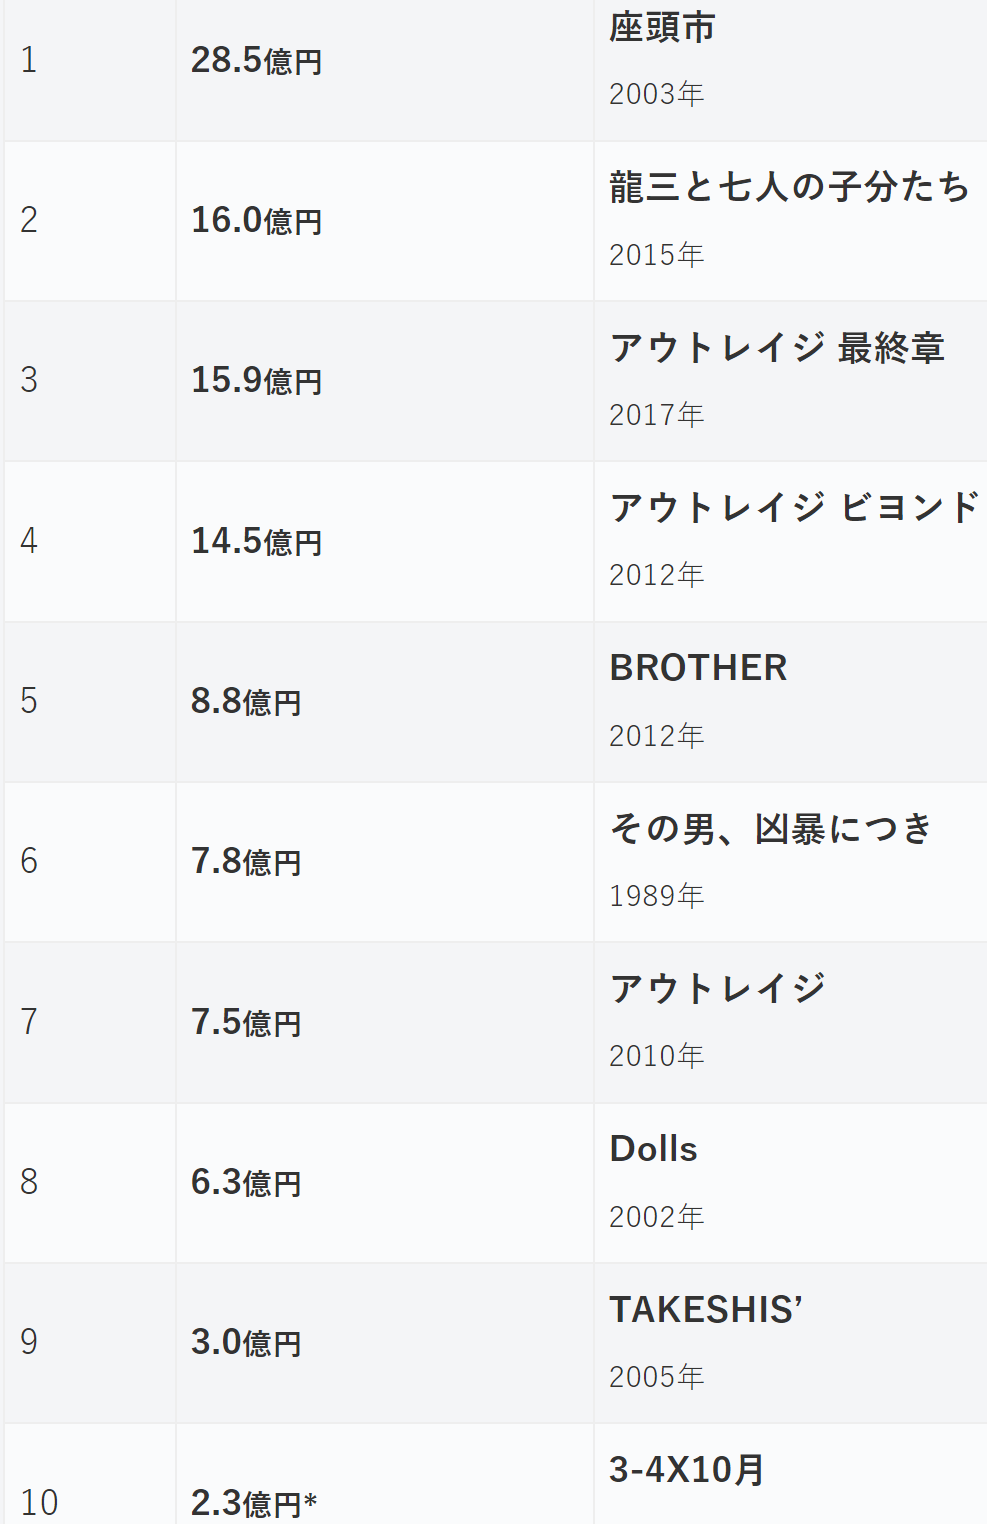
Task: Click the movie title 座頭市
Action: tap(662, 28)
